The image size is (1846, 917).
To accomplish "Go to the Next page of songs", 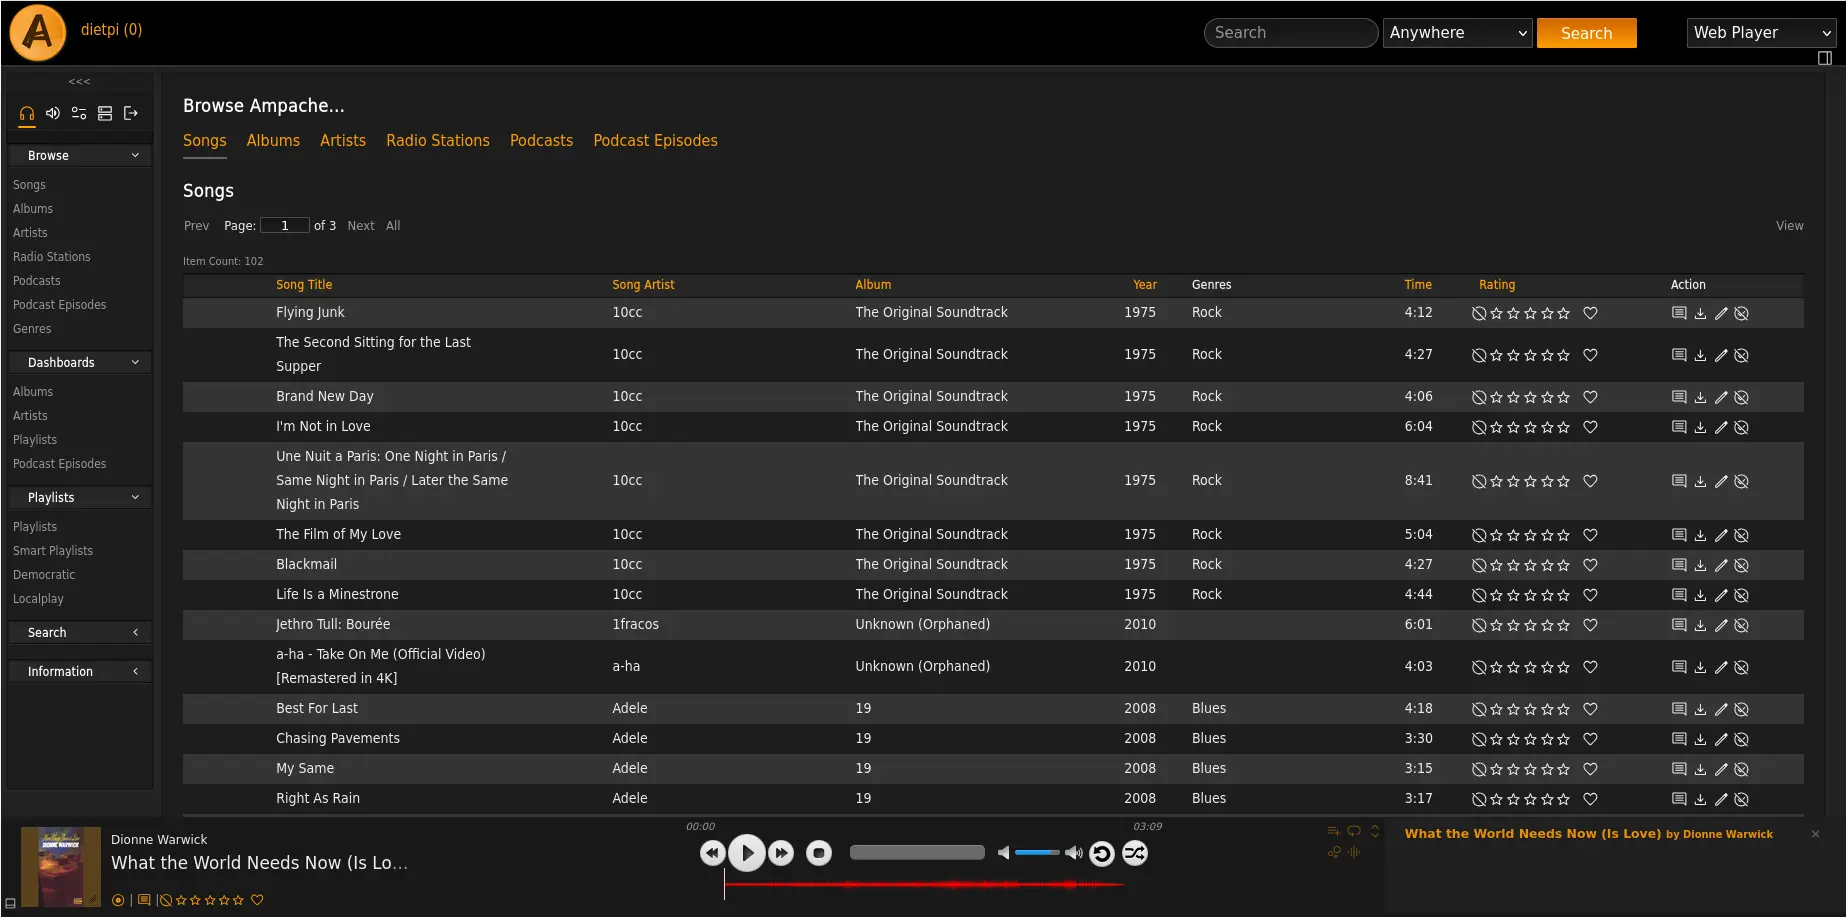I will point(360,226).
